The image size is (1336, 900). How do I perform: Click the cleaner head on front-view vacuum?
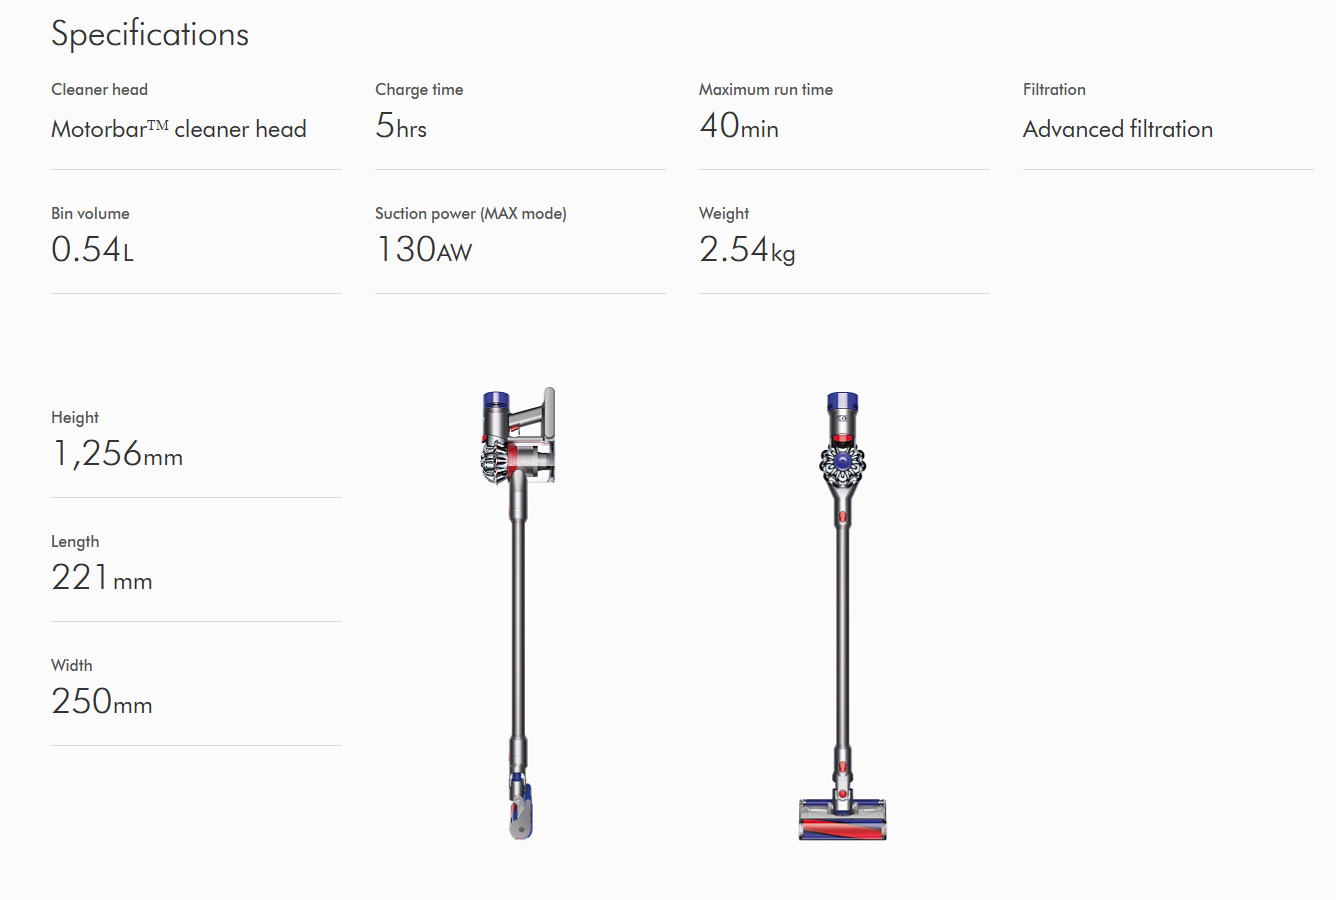tap(842, 818)
